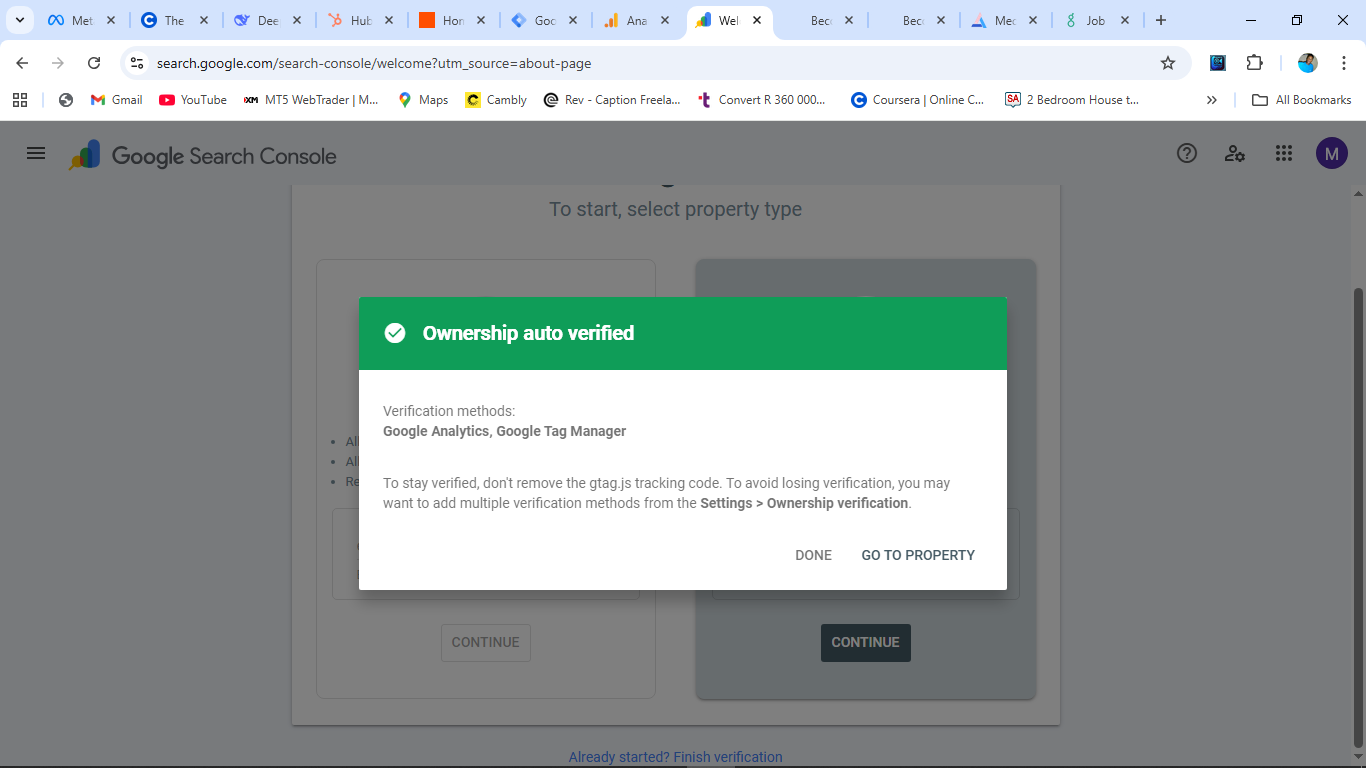Close the Job tab
The width and height of the screenshot is (1366, 768).
[1125, 20]
